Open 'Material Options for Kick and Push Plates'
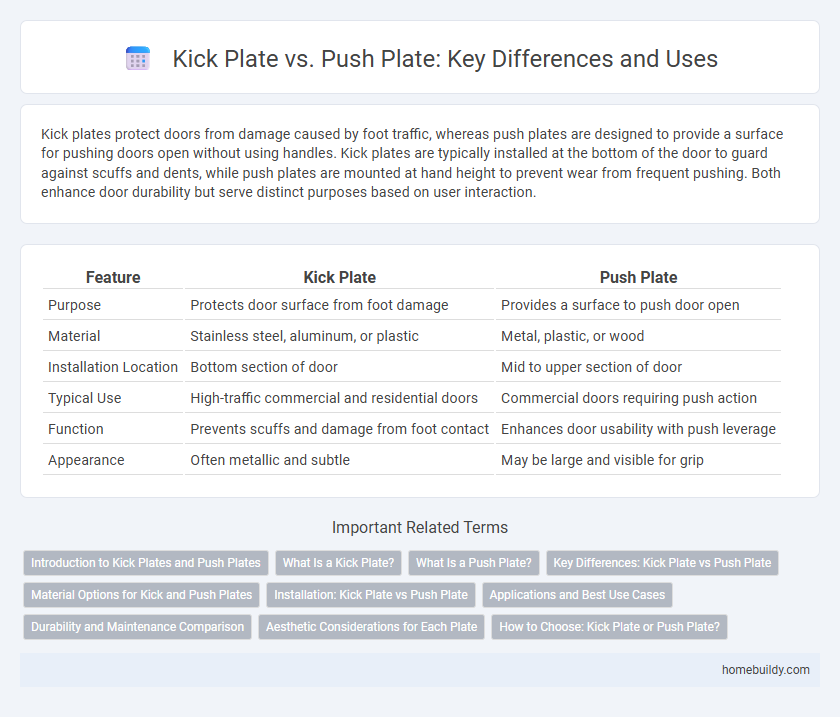This screenshot has height=717, width=840. pos(141,595)
